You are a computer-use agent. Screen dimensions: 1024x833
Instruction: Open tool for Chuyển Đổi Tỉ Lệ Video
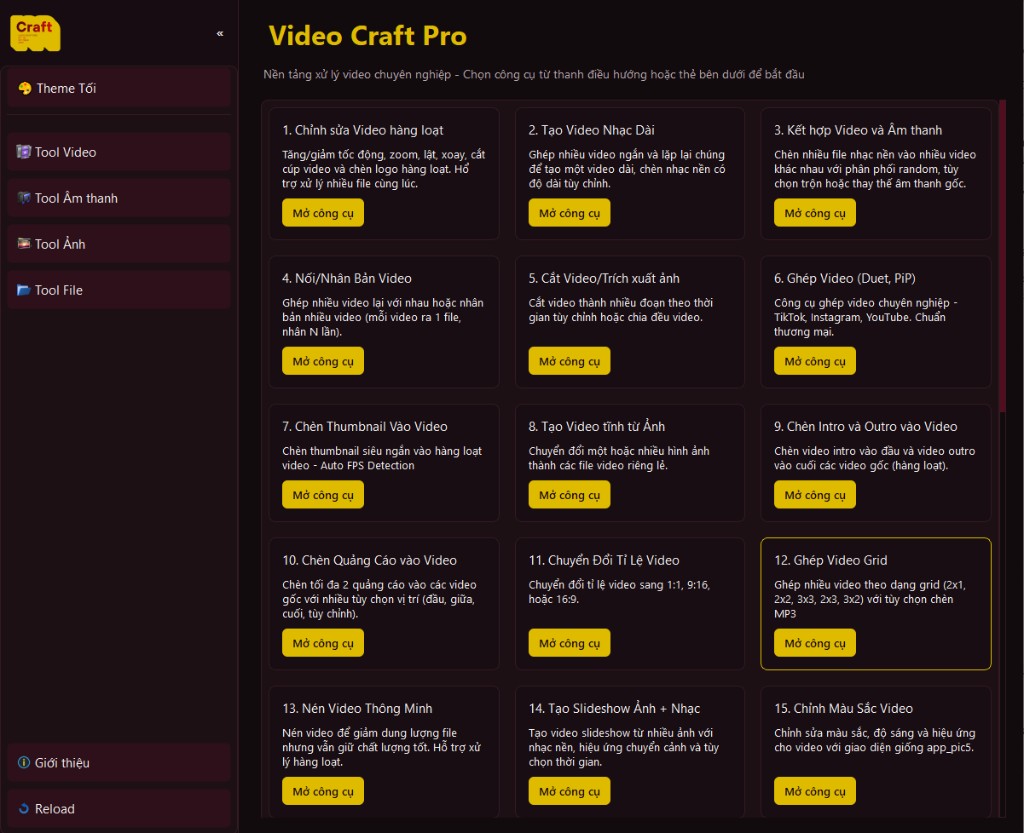[569, 643]
